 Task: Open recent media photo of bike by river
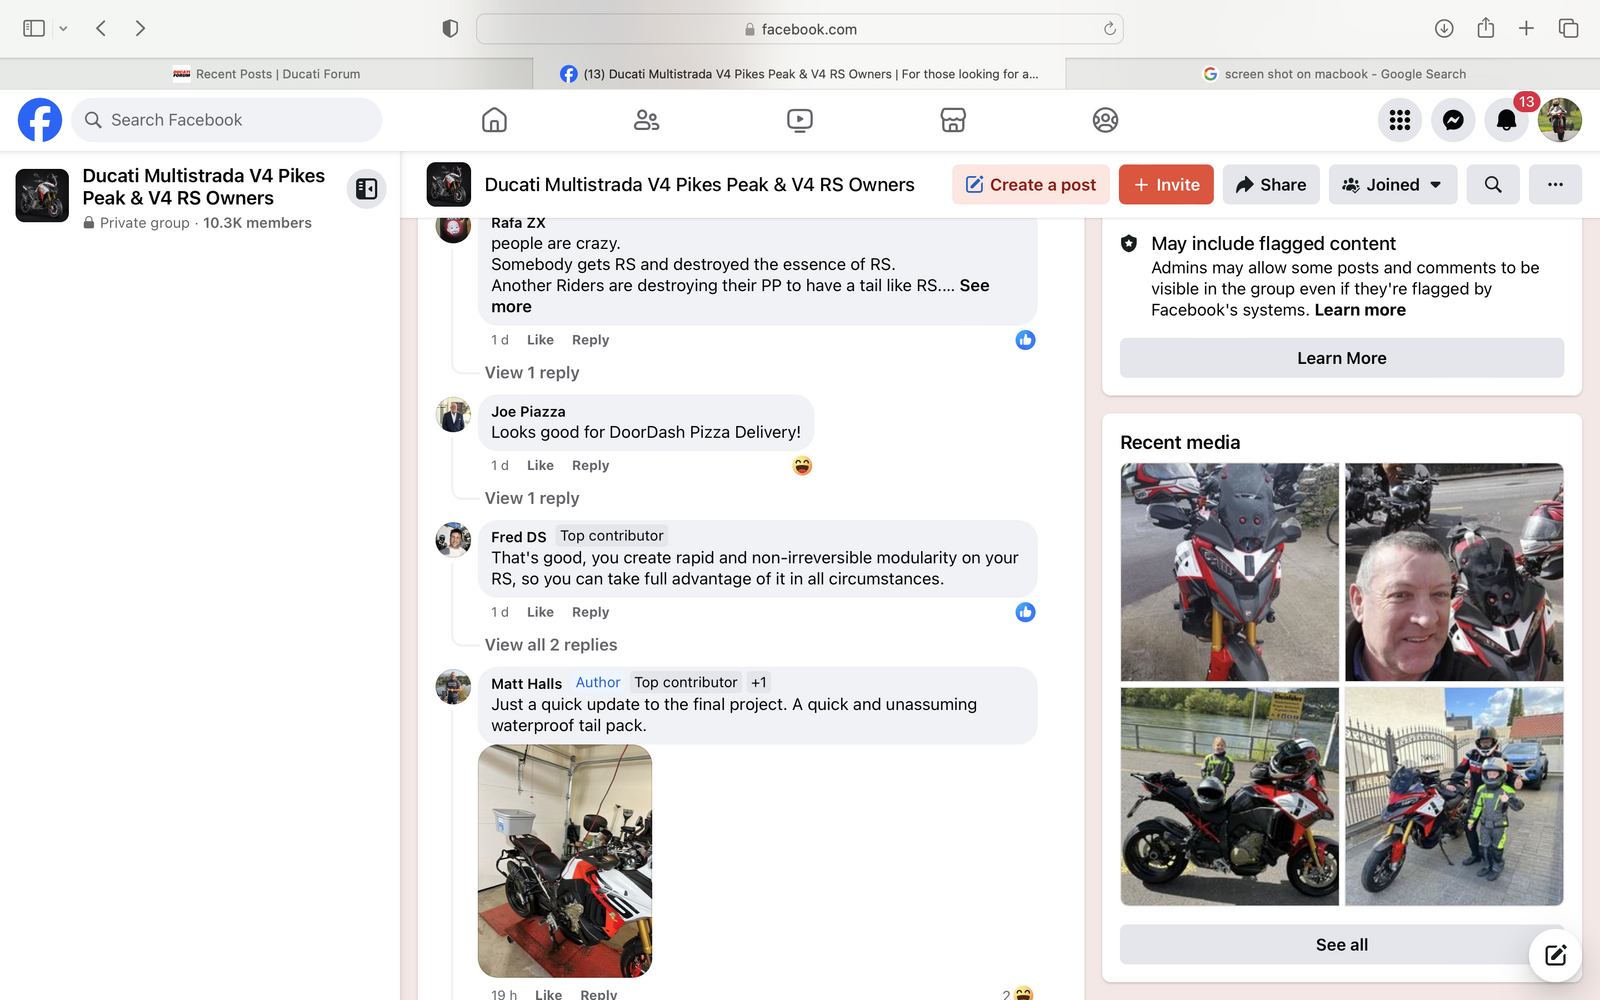1230,796
